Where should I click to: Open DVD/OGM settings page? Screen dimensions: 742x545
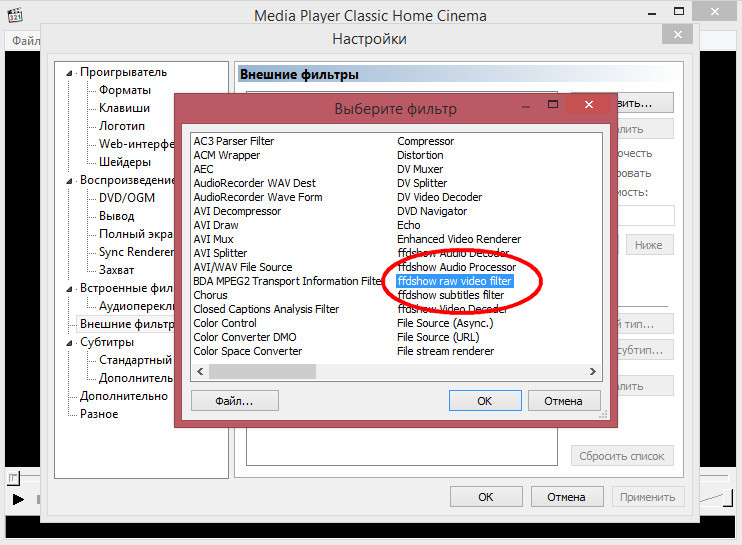click(127, 198)
